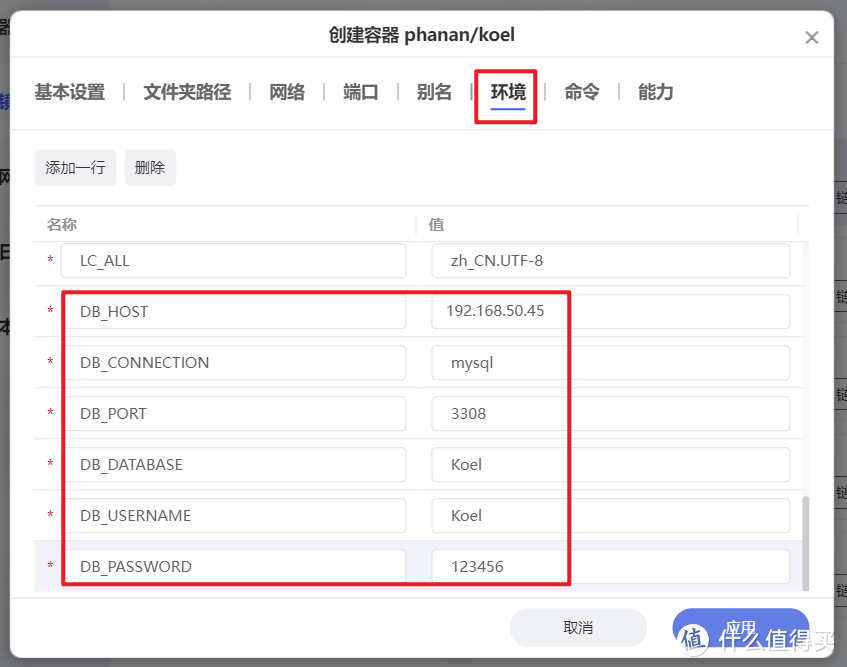Open the 文件夹路径 tab
847x667 pixels.
point(186,91)
